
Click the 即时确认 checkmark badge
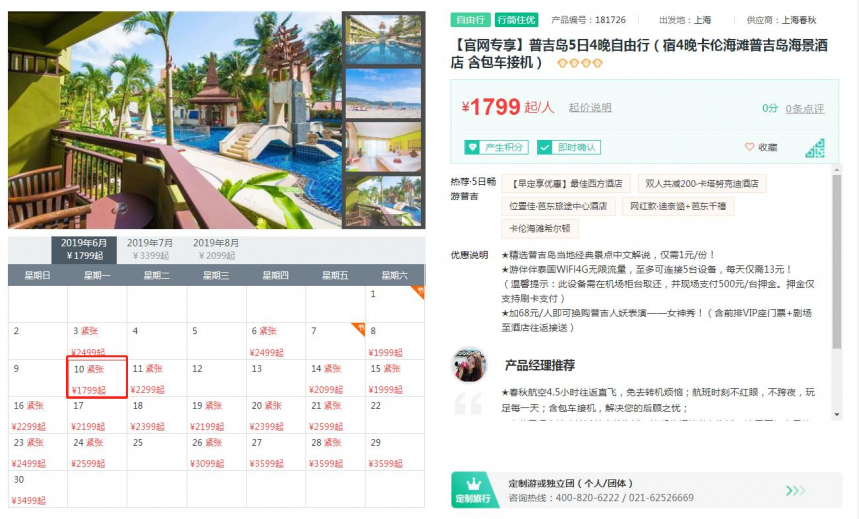coord(569,147)
